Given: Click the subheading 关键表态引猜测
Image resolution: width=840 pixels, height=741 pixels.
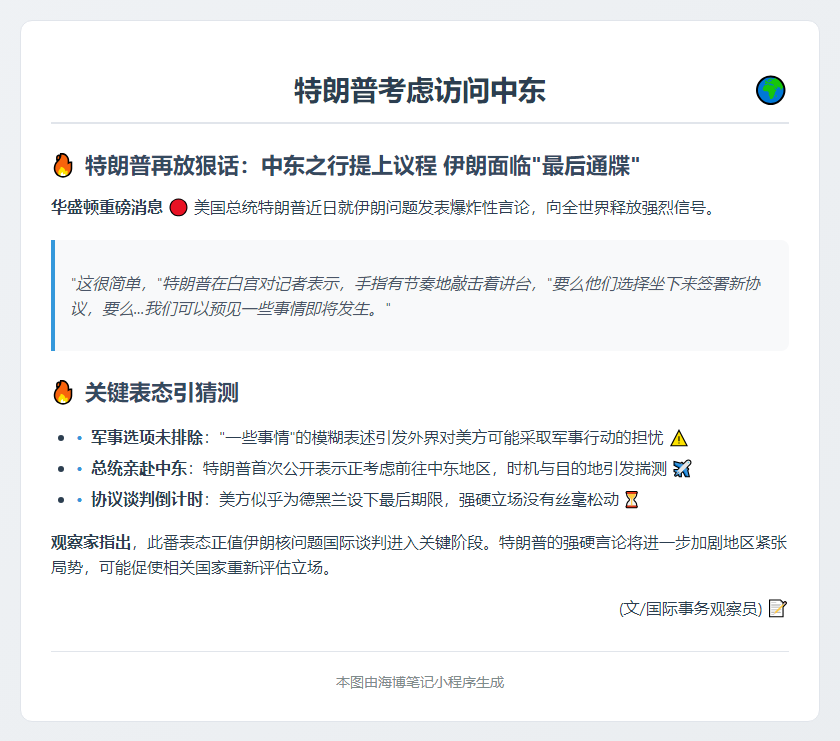Looking at the screenshot, I should tap(162, 392).
